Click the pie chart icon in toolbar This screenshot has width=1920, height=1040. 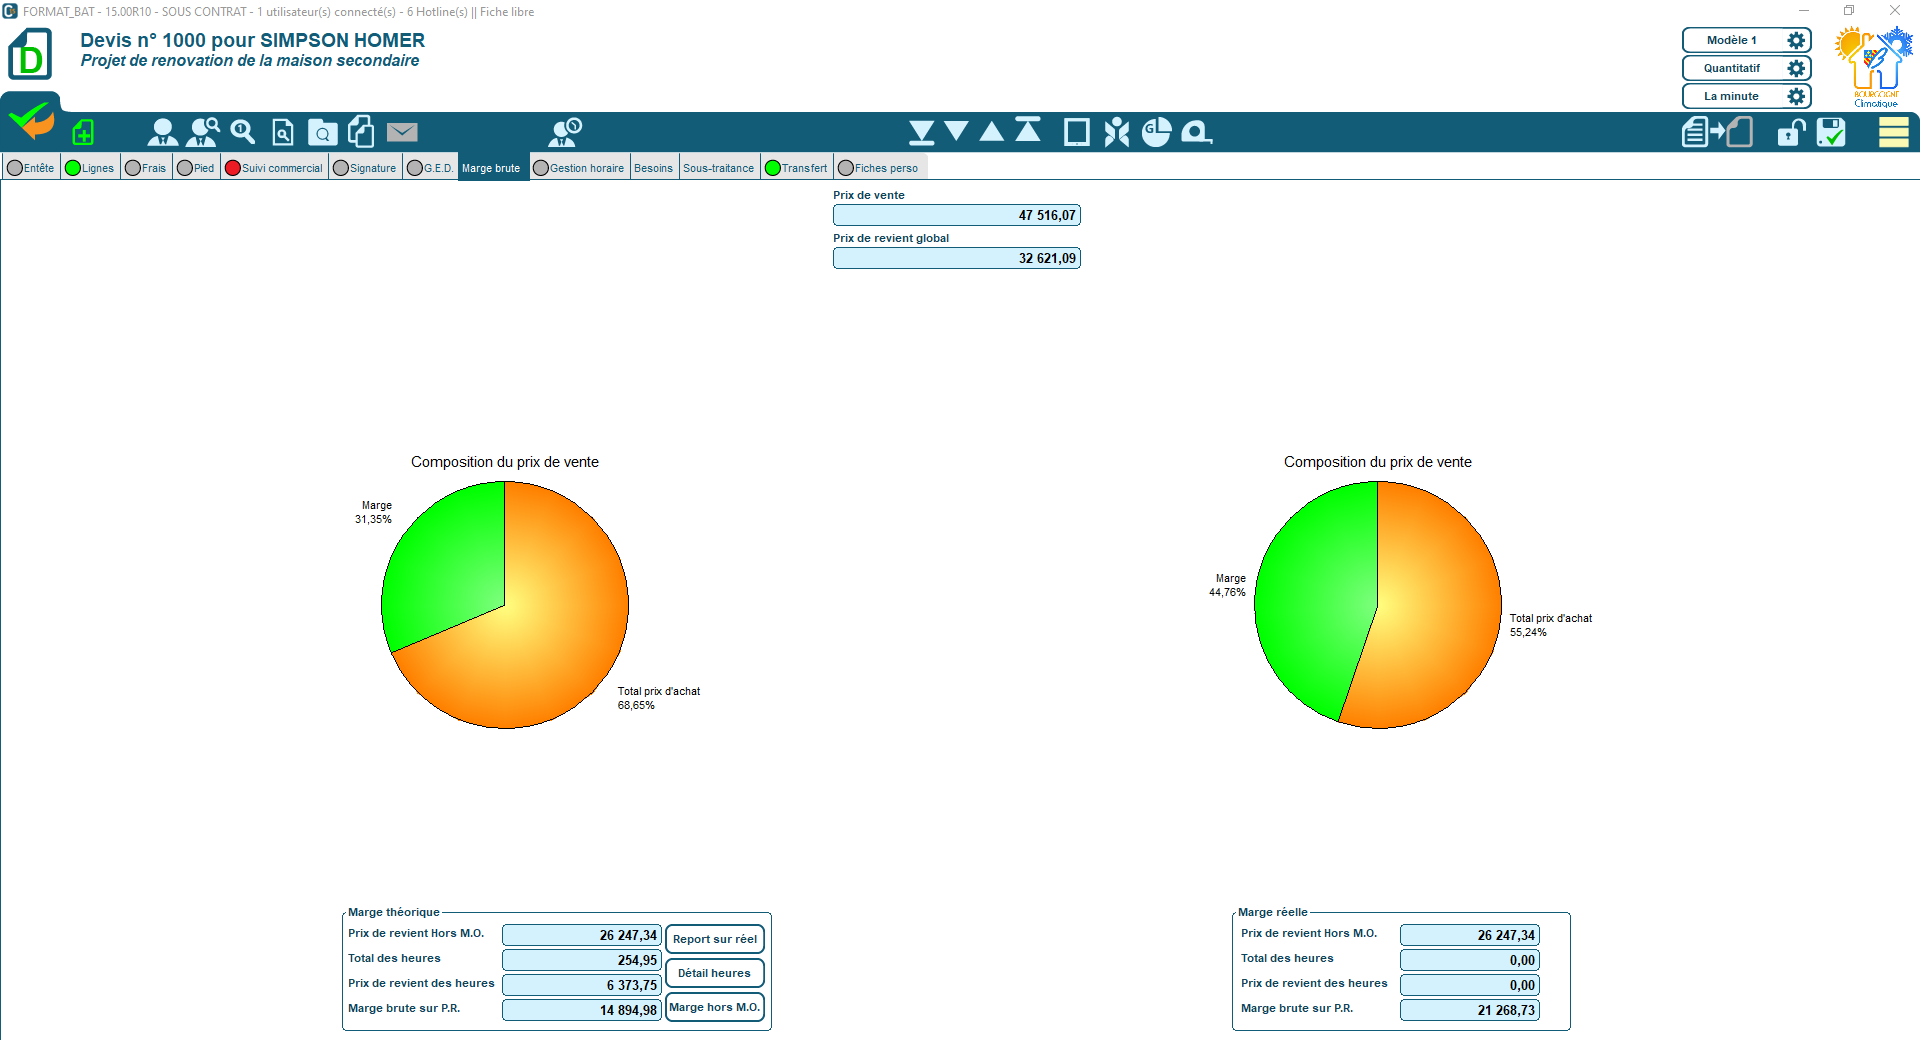tap(1157, 132)
